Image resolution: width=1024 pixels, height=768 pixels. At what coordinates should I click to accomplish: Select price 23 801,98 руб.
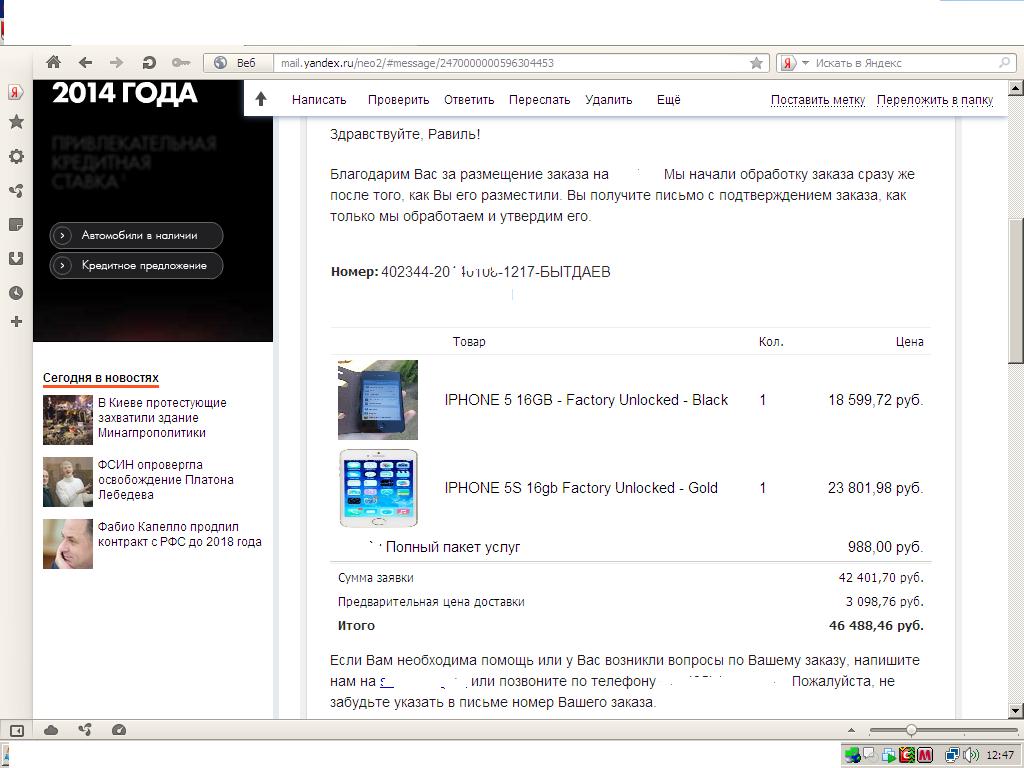tap(876, 488)
